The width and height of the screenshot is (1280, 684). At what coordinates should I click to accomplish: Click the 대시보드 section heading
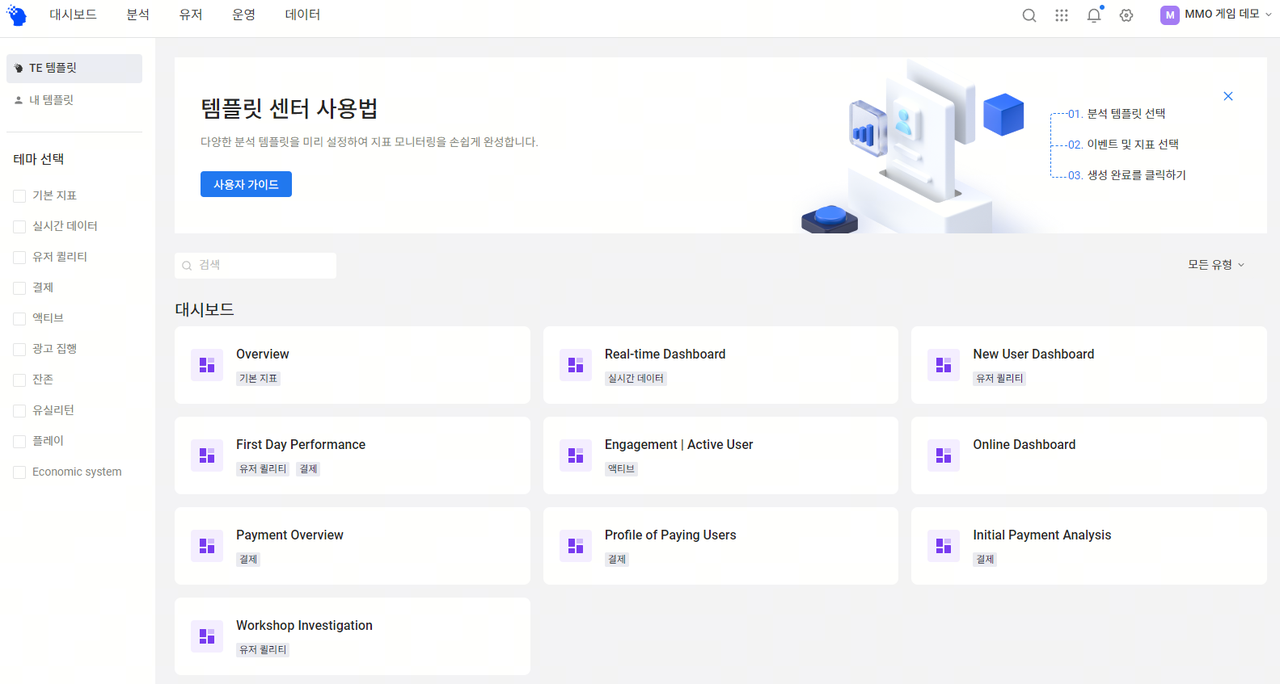click(204, 310)
